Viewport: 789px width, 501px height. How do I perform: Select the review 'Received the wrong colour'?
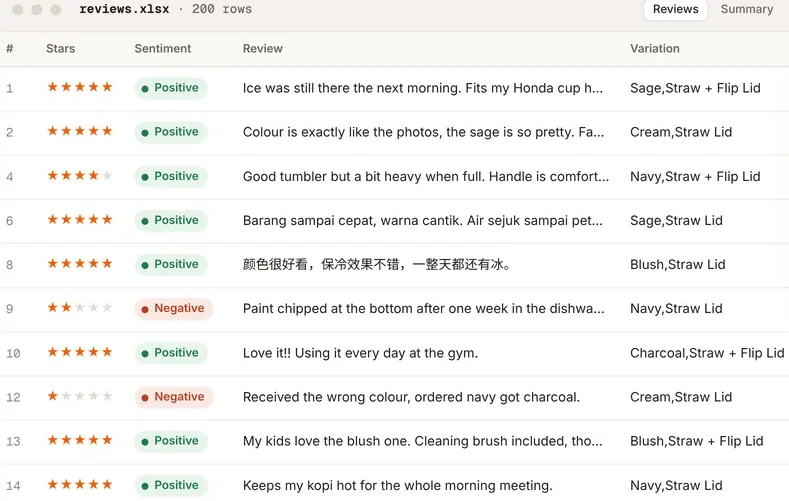[x=411, y=397]
